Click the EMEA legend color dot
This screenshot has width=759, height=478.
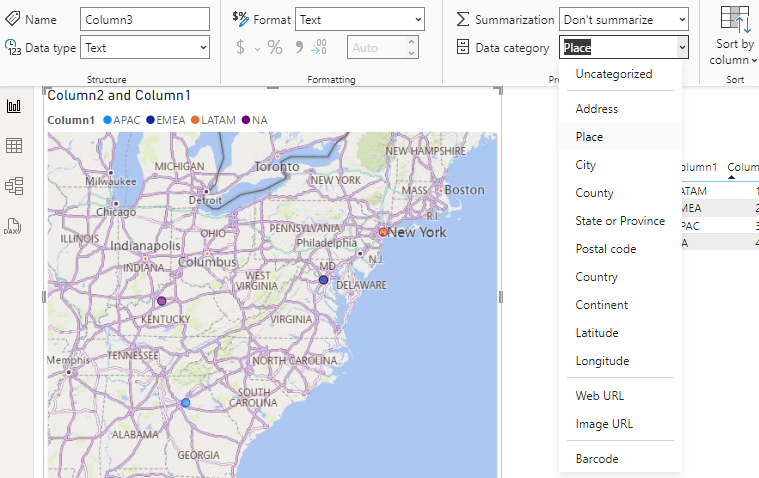pyautogui.click(x=150, y=120)
